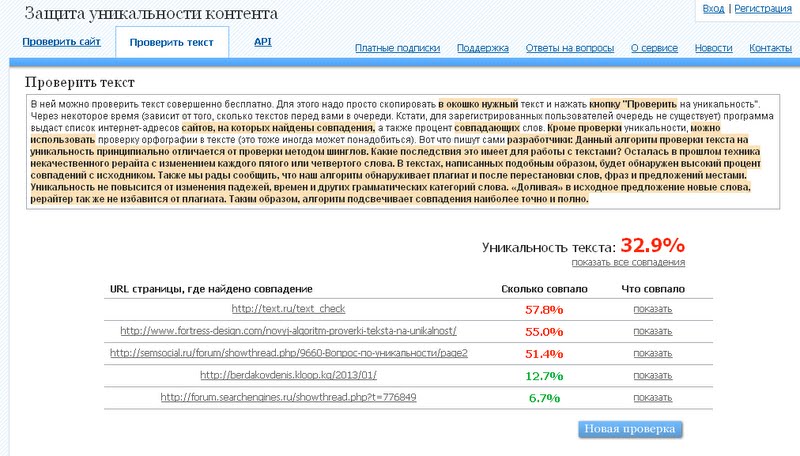
Task: Show matches for the 55.0% row
Action: click(653, 331)
